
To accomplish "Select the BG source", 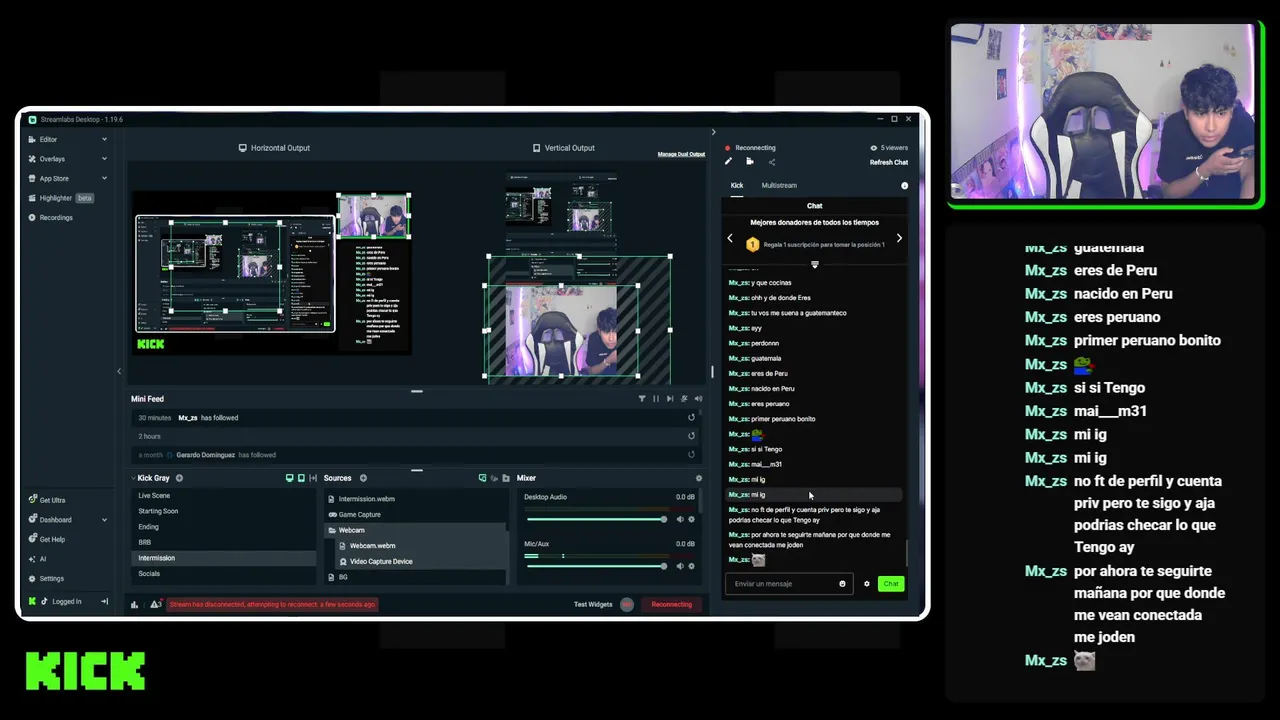I will click(416, 577).
